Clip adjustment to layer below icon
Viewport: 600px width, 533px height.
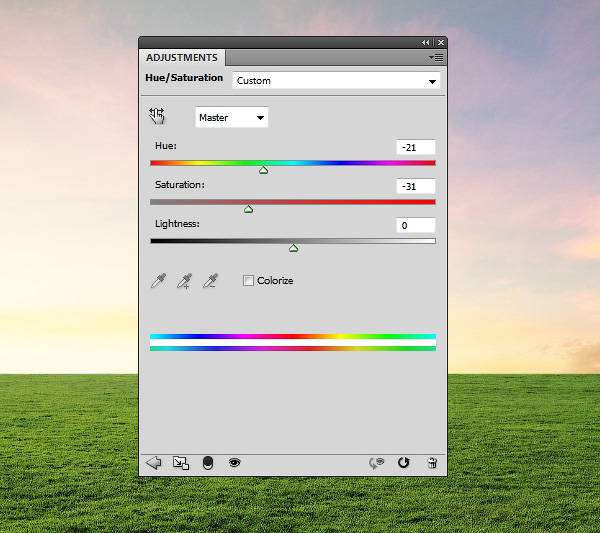tap(208, 463)
